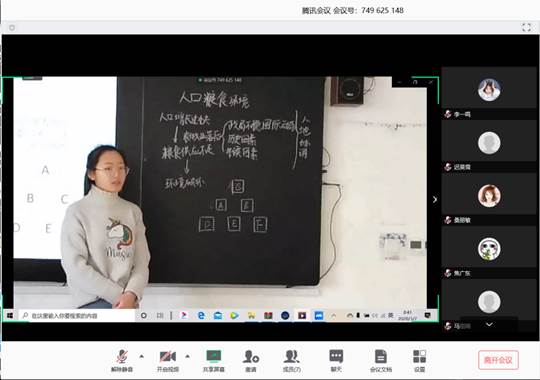Unmute the microphone (解除静音)
Image resolution: width=540 pixels, height=380 pixels.
122,360
